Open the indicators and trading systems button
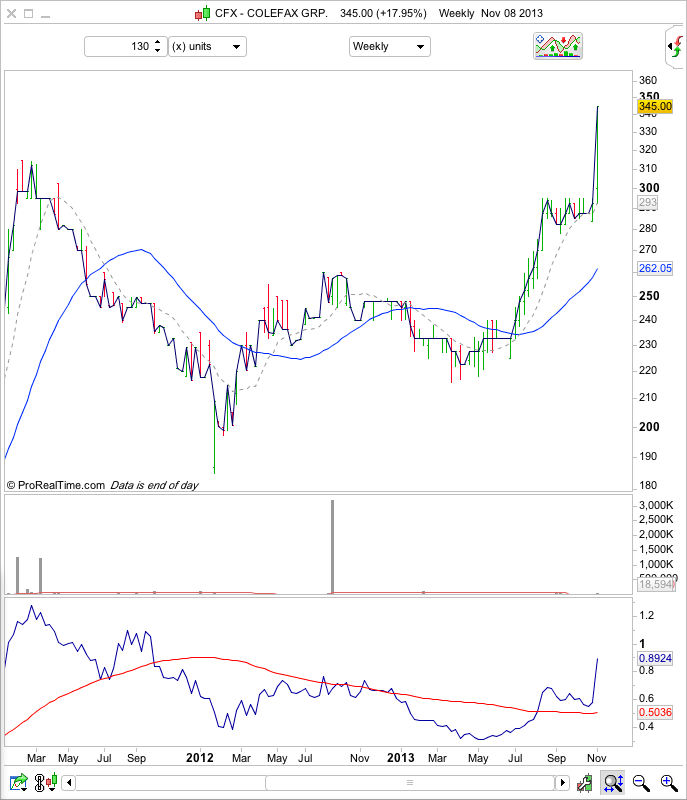Viewport: 687px width, 800px height. click(x=557, y=46)
